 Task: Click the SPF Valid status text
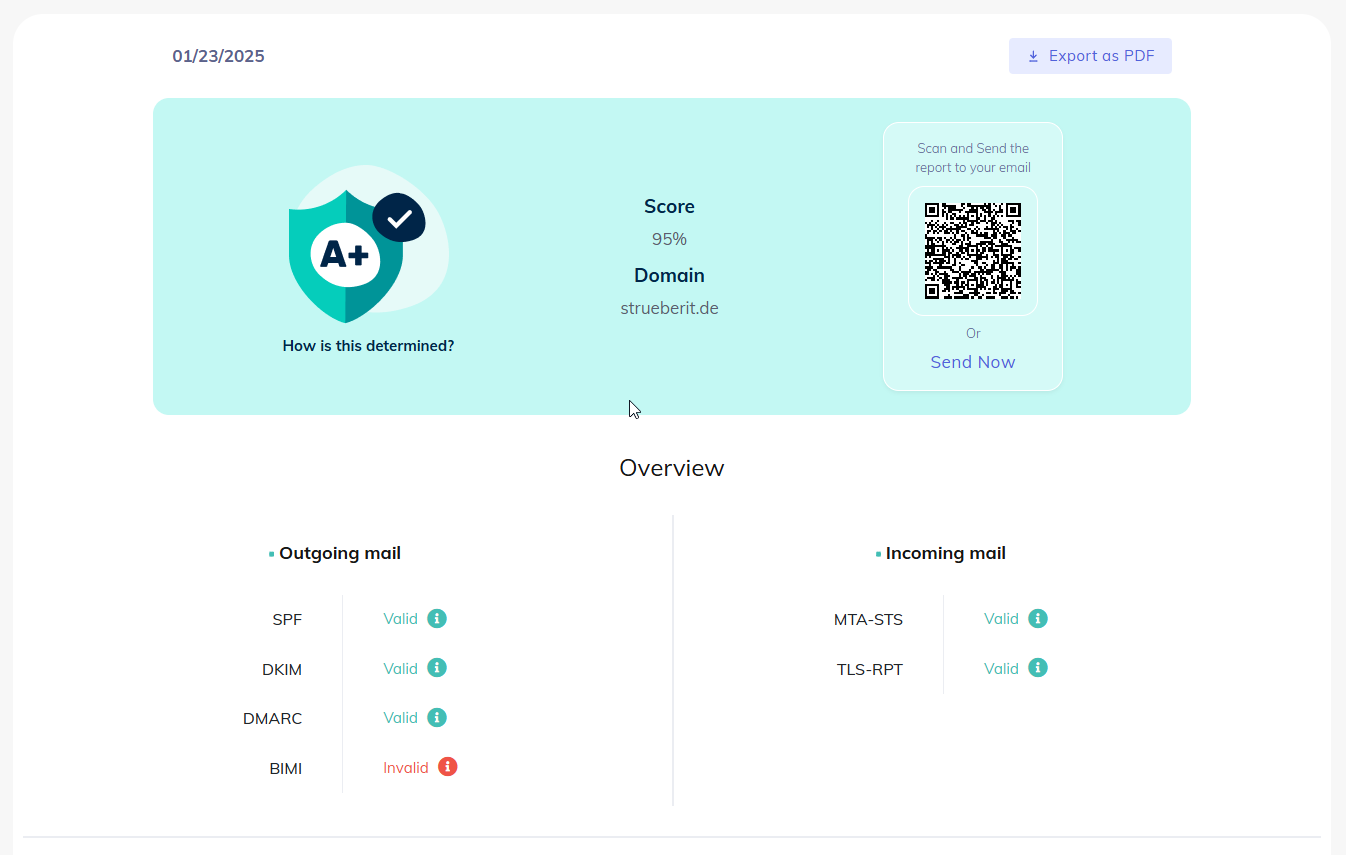coord(400,619)
